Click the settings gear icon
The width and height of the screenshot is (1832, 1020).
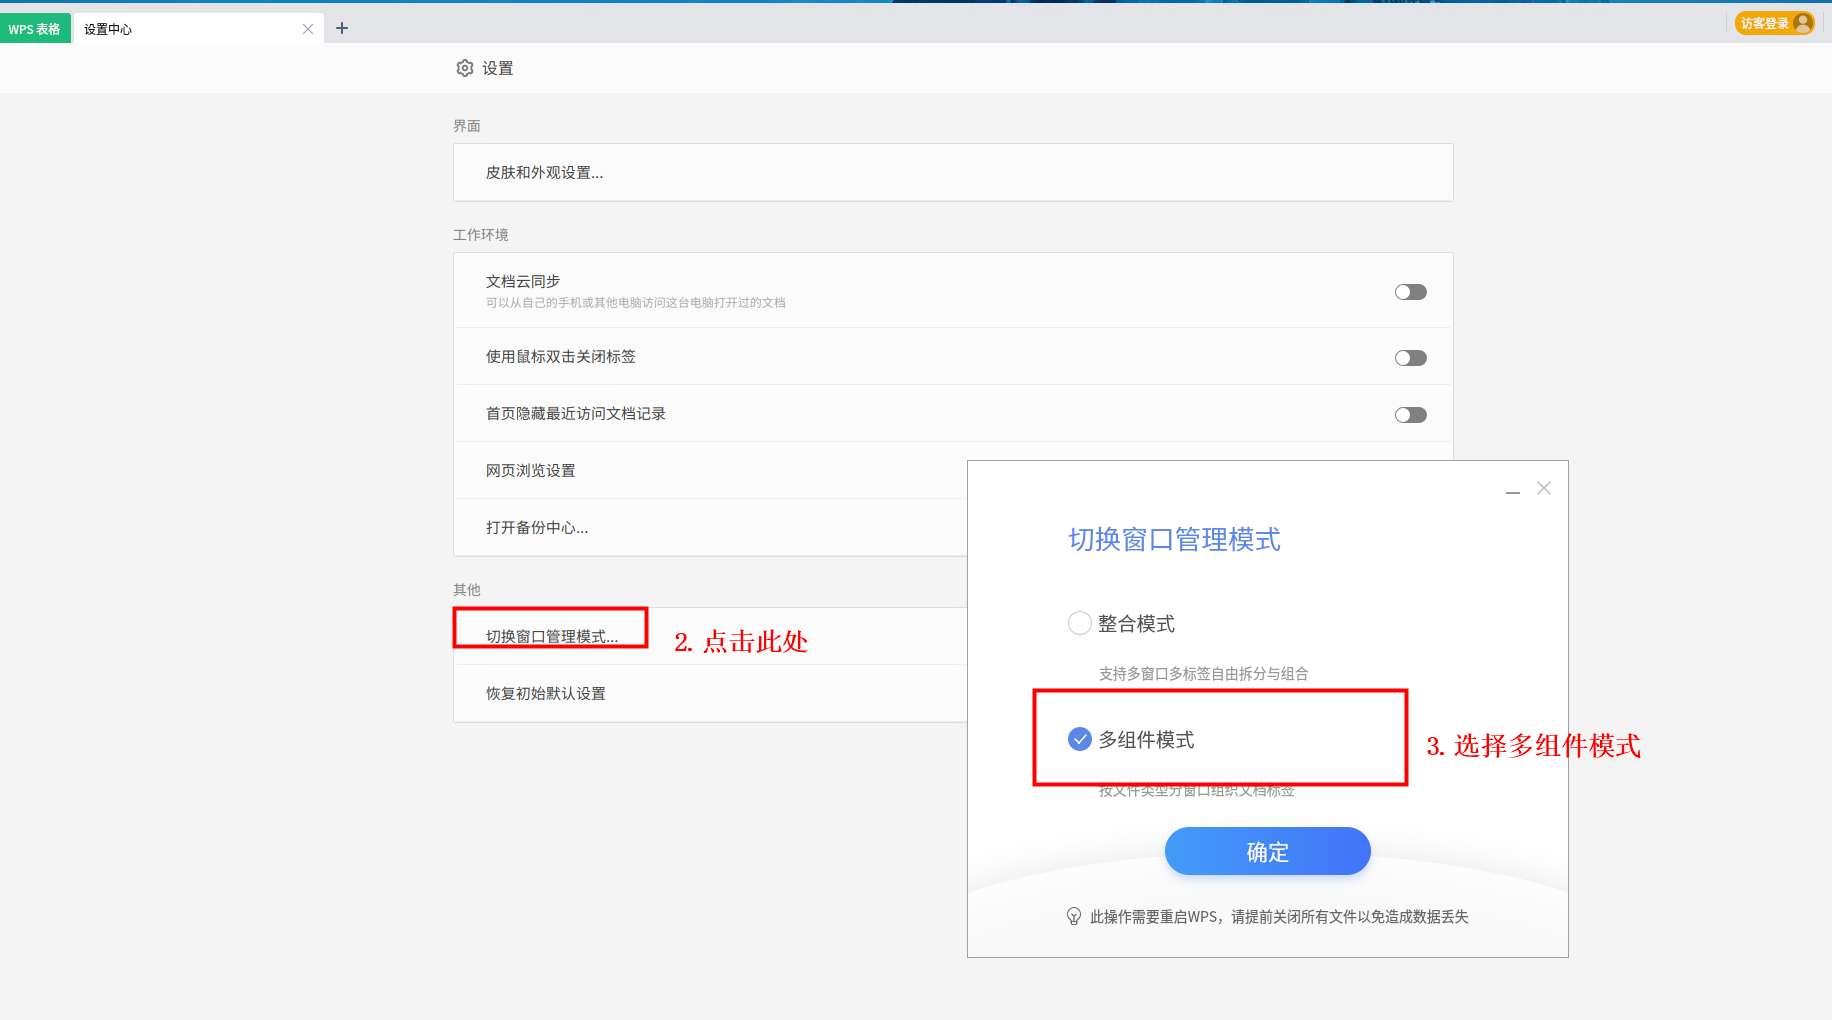[464, 68]
